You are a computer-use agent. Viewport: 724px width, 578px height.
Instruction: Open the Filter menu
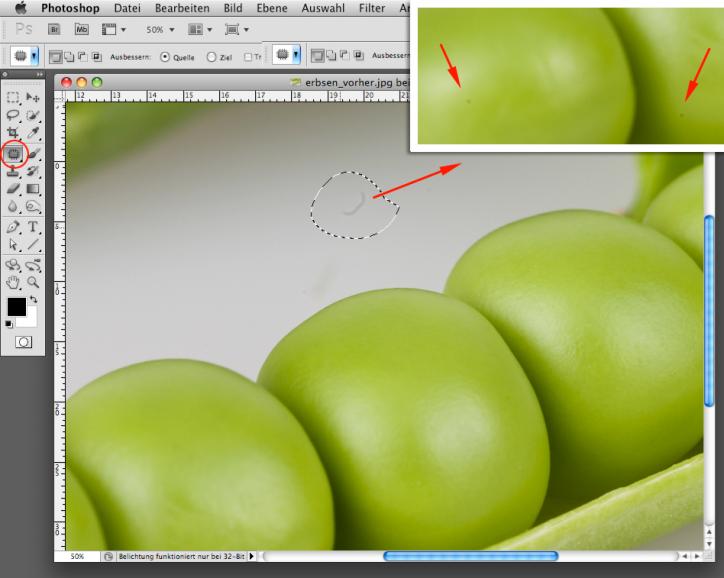pyautogui.click(x=372, y=8)
